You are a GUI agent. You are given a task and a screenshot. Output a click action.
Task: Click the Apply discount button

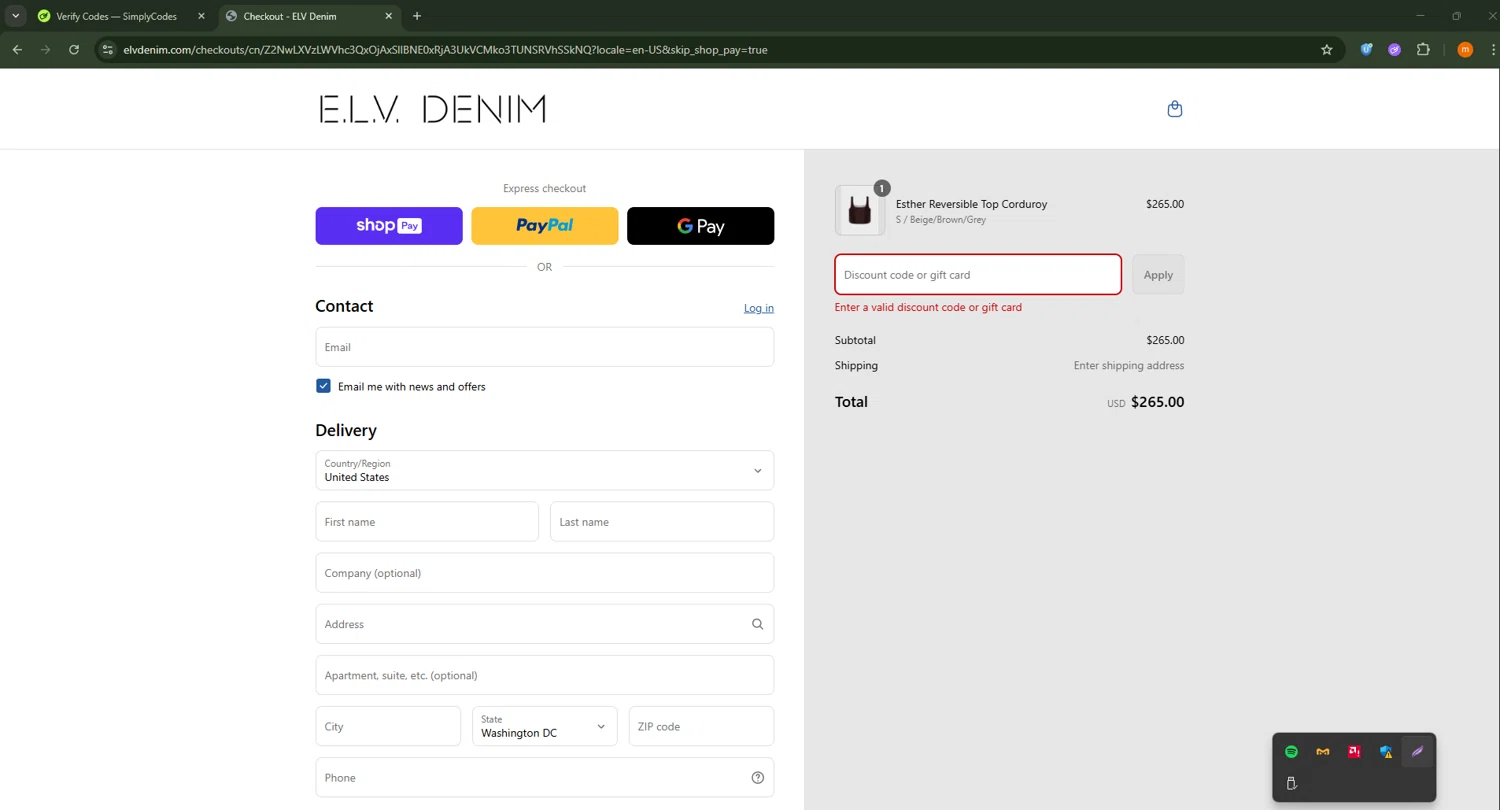pyautogui.click(x=1158, y=275)
